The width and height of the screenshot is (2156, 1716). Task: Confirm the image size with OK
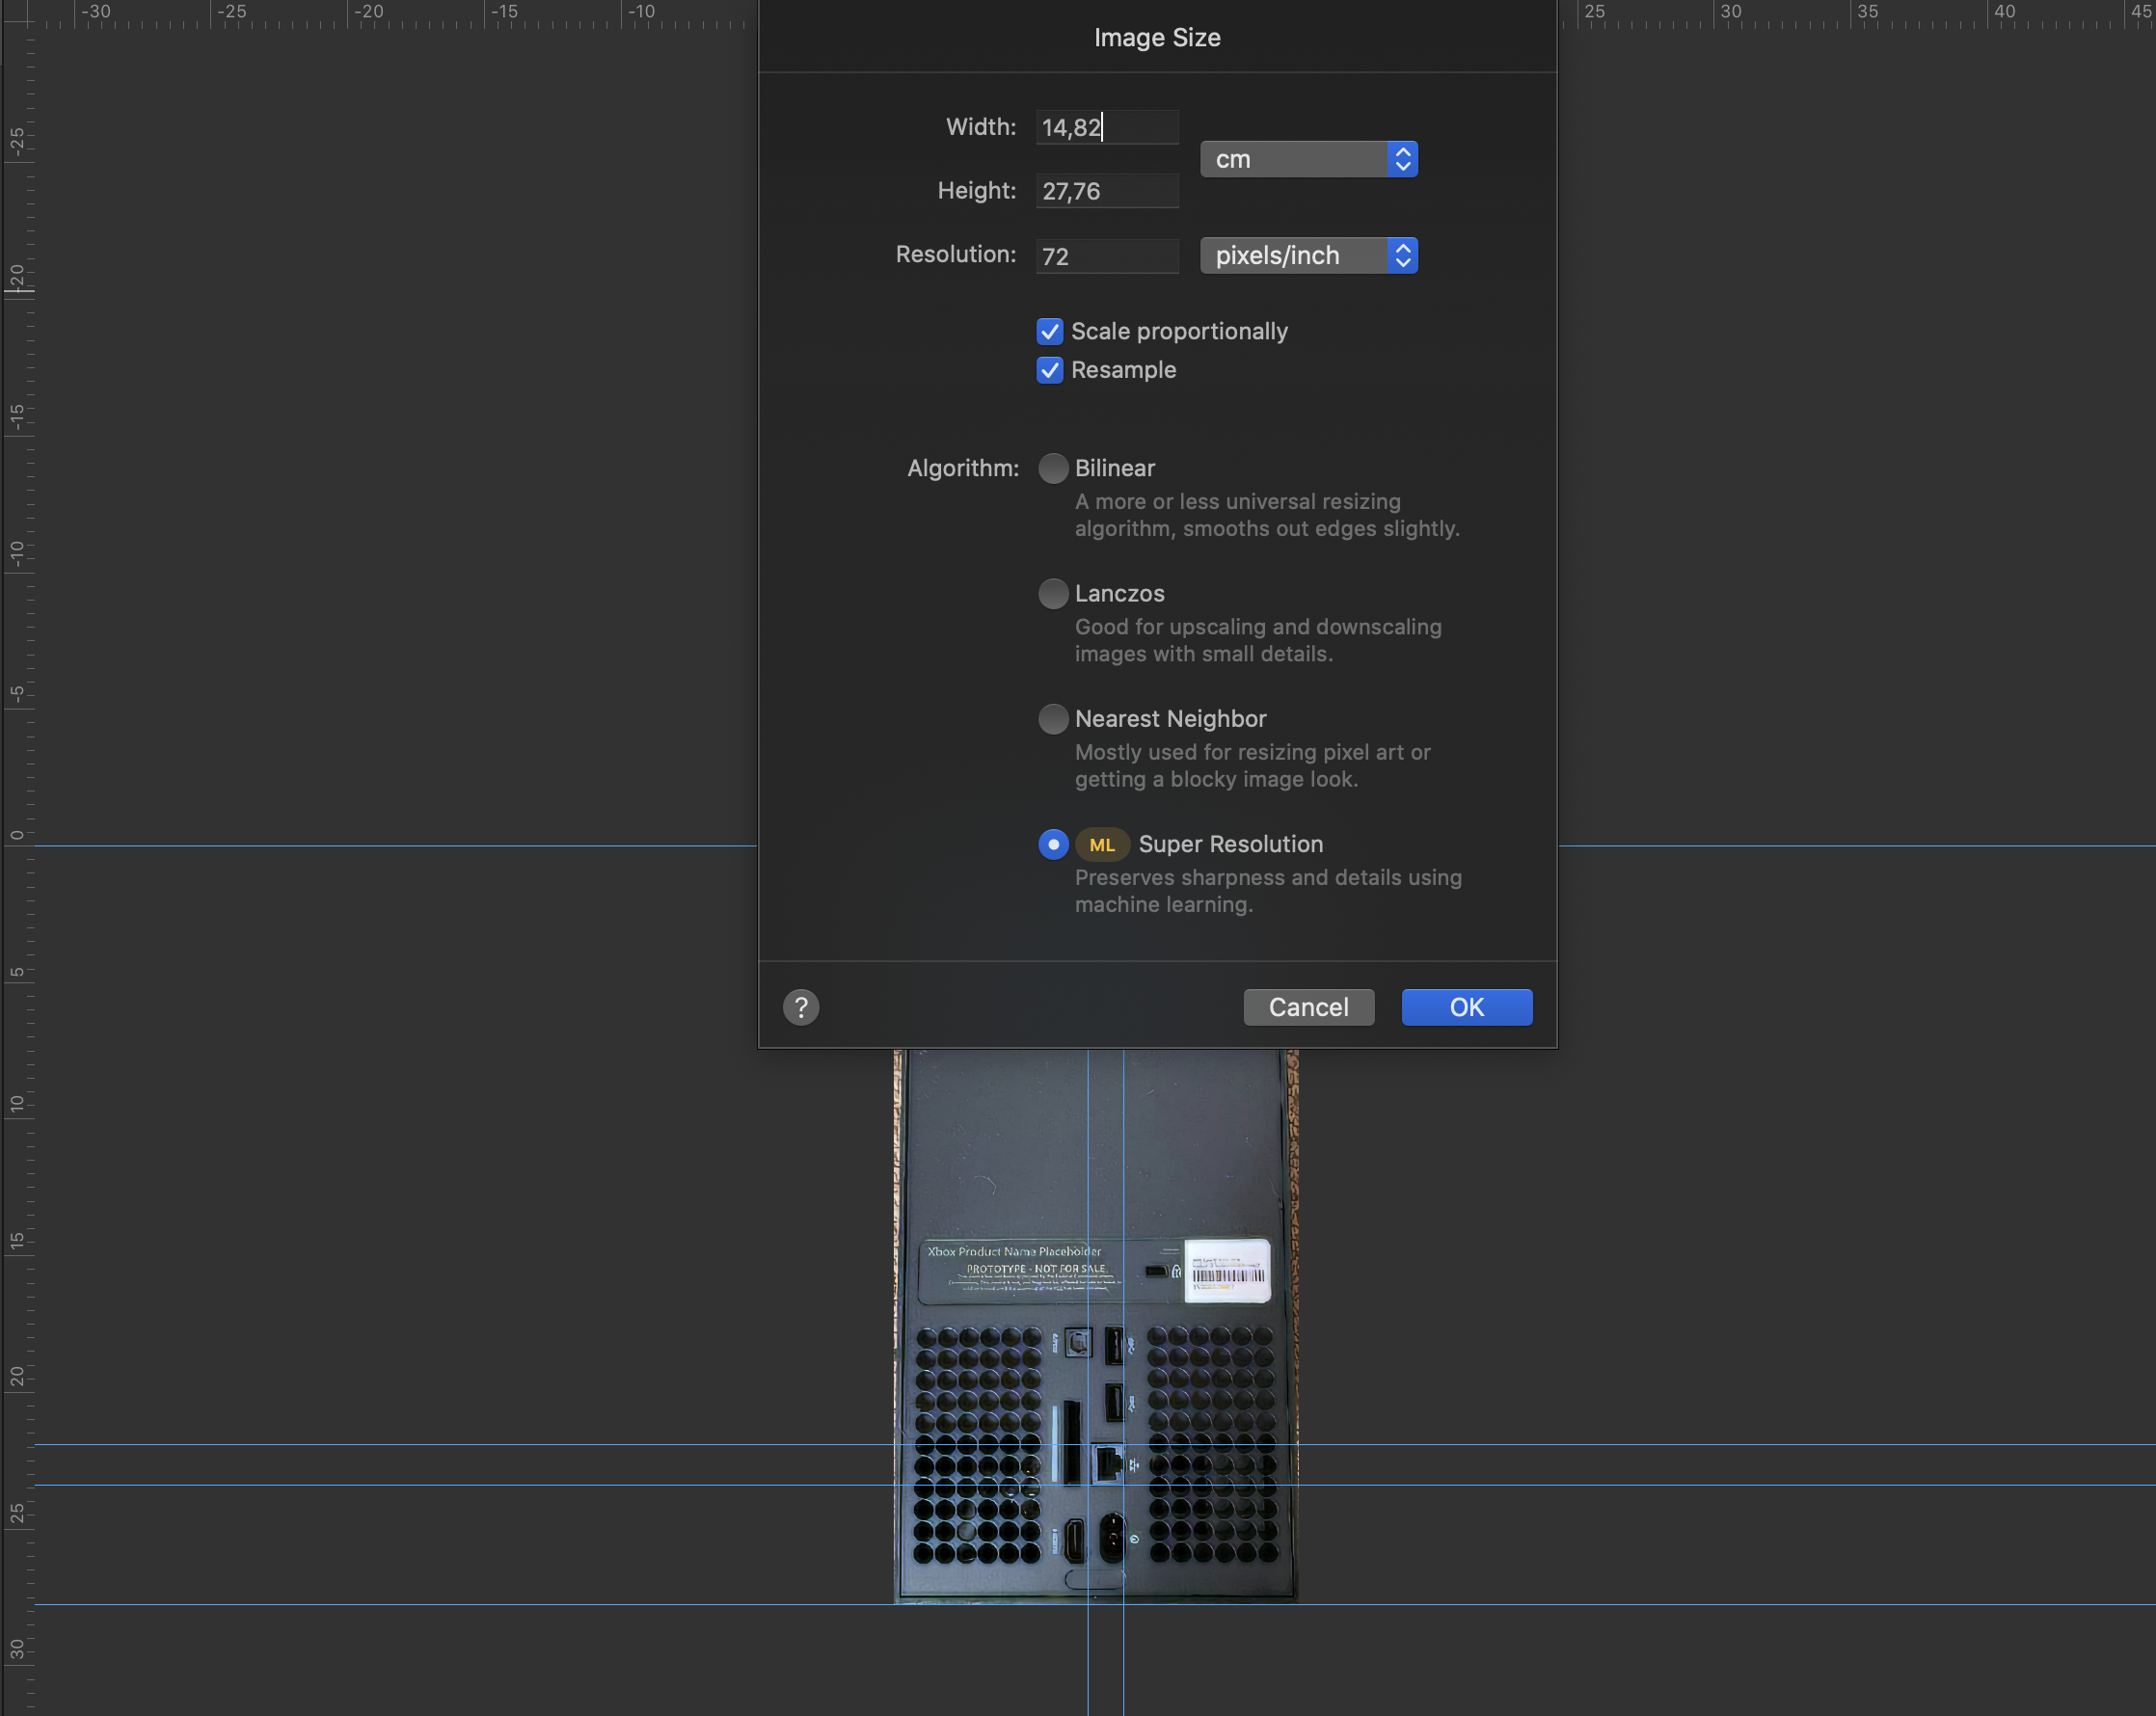1466,1007
